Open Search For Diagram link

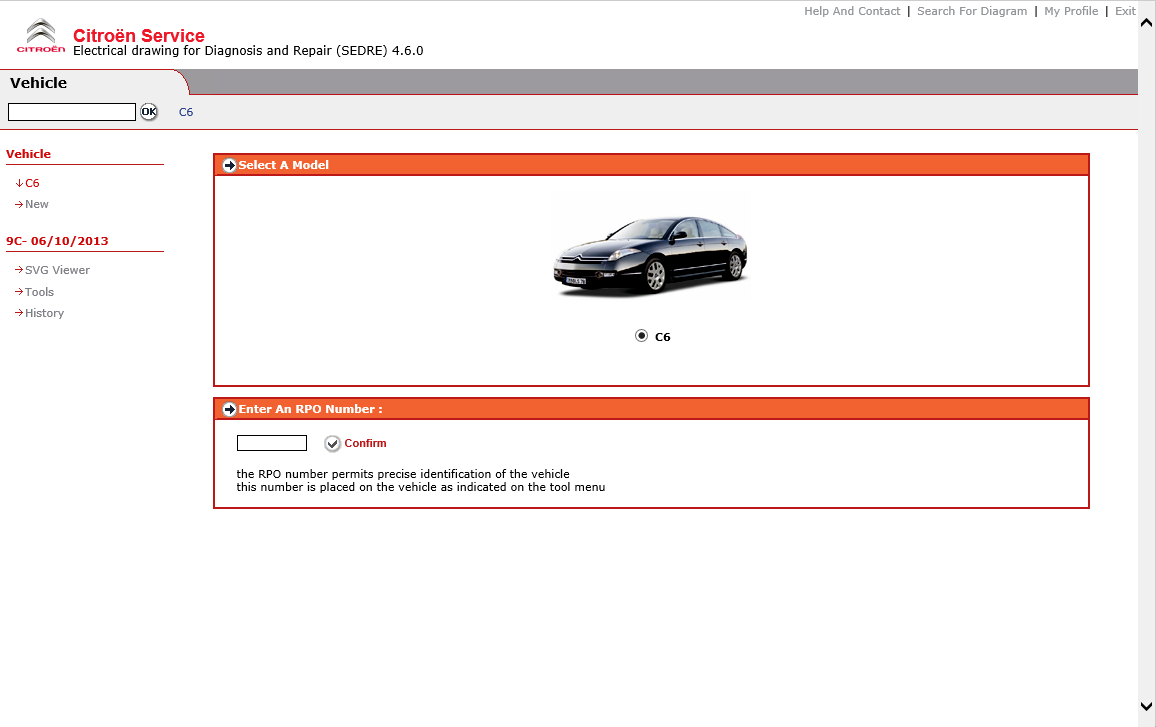971,11
